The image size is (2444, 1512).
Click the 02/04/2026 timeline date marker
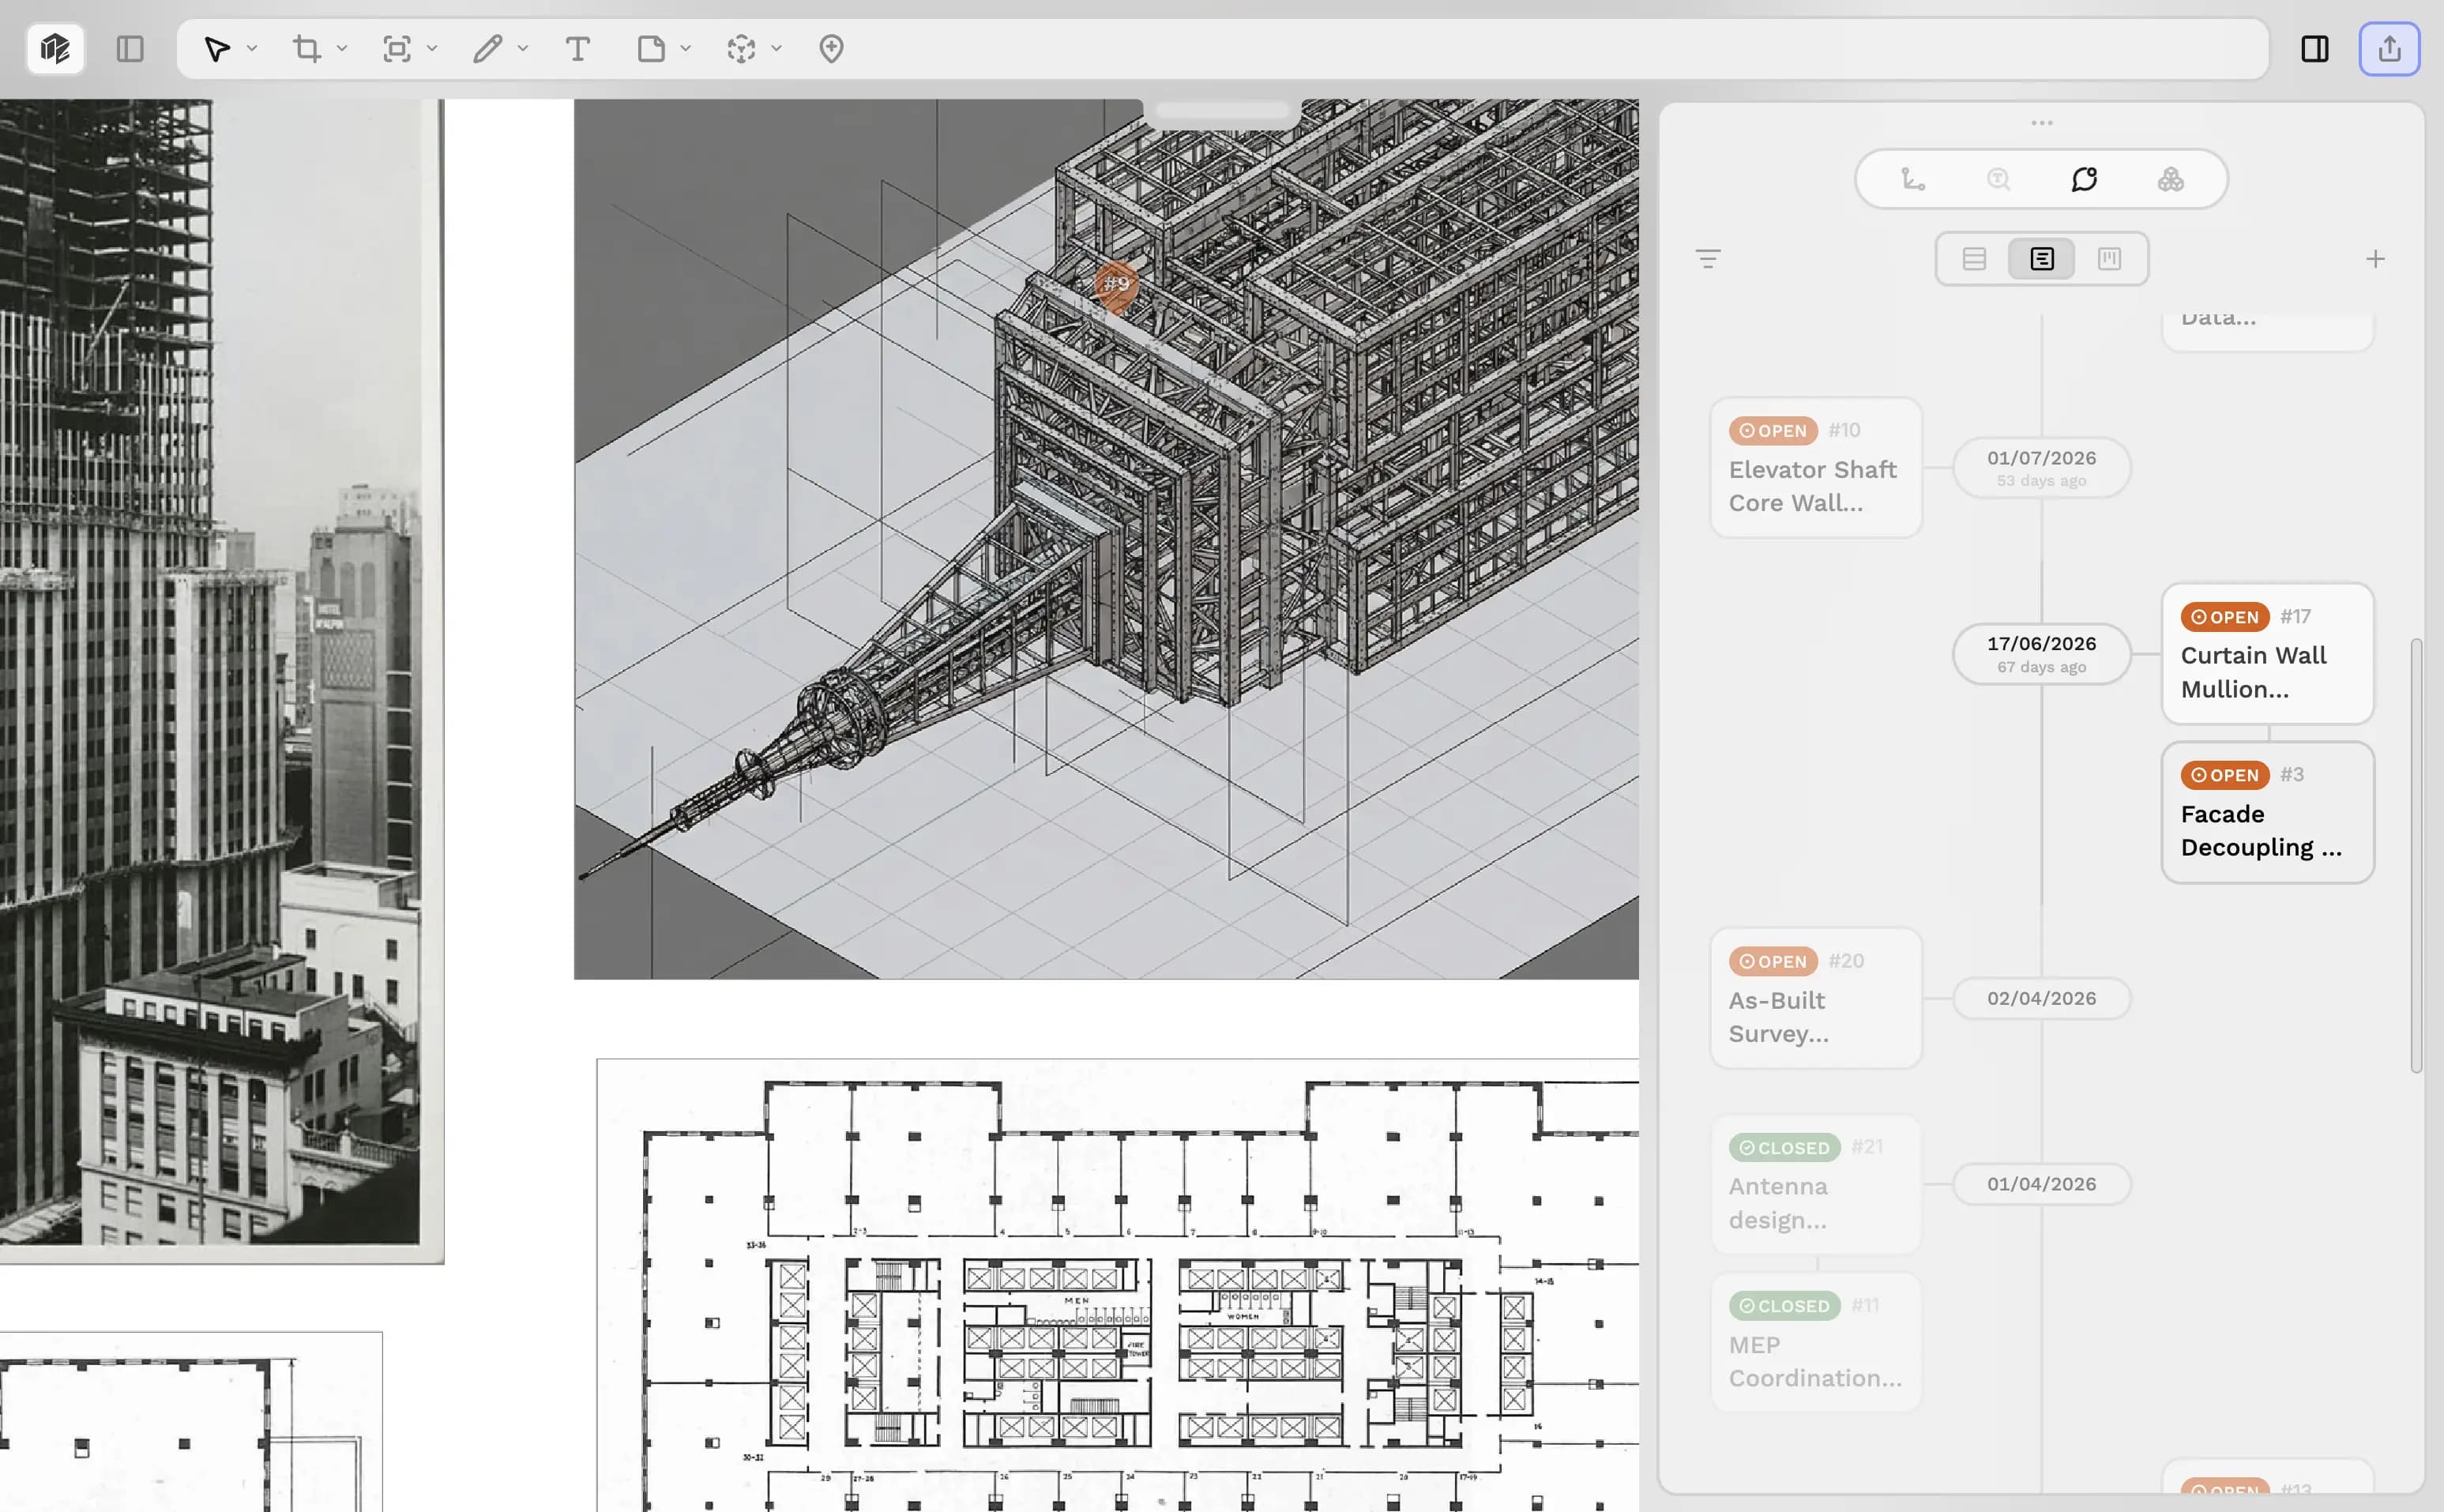click(x=2041, y=998)
